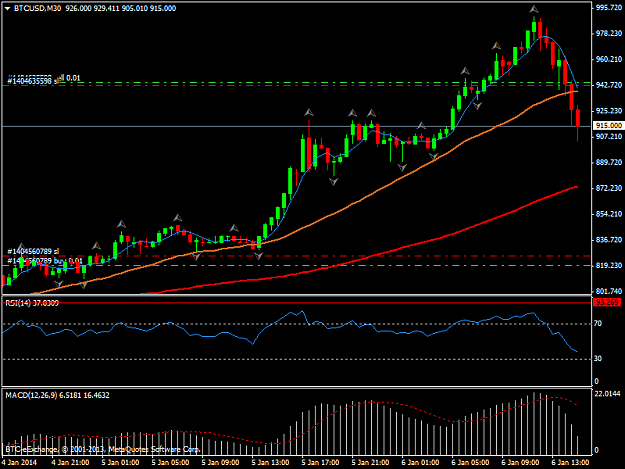Select the 978.230 price axis label
The image size is (625, 469).
pos(609,33)
